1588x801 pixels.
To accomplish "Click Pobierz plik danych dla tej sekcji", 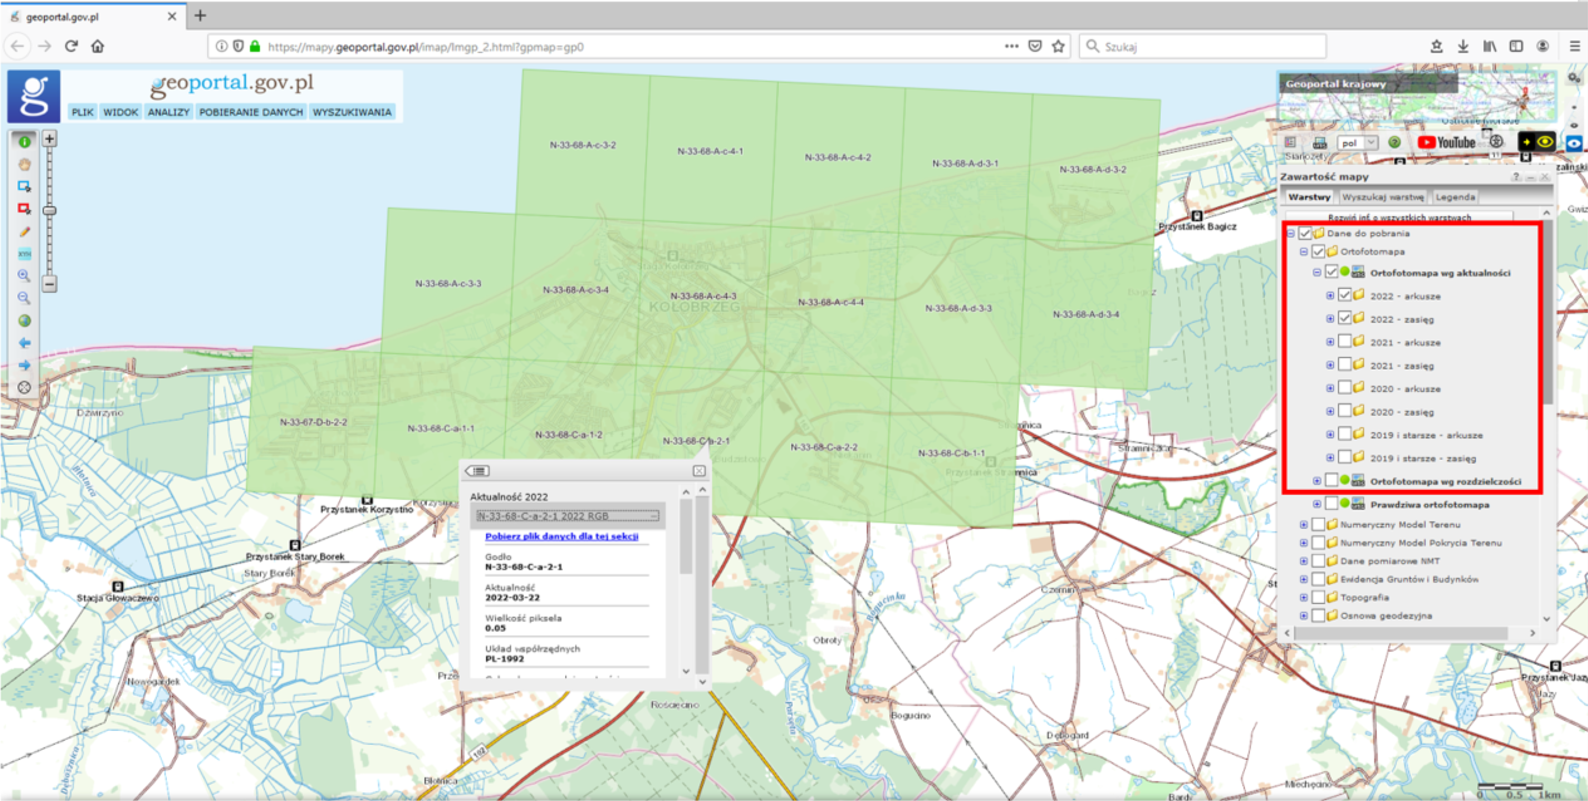I will pyautogui.click(x=561, y=536).
